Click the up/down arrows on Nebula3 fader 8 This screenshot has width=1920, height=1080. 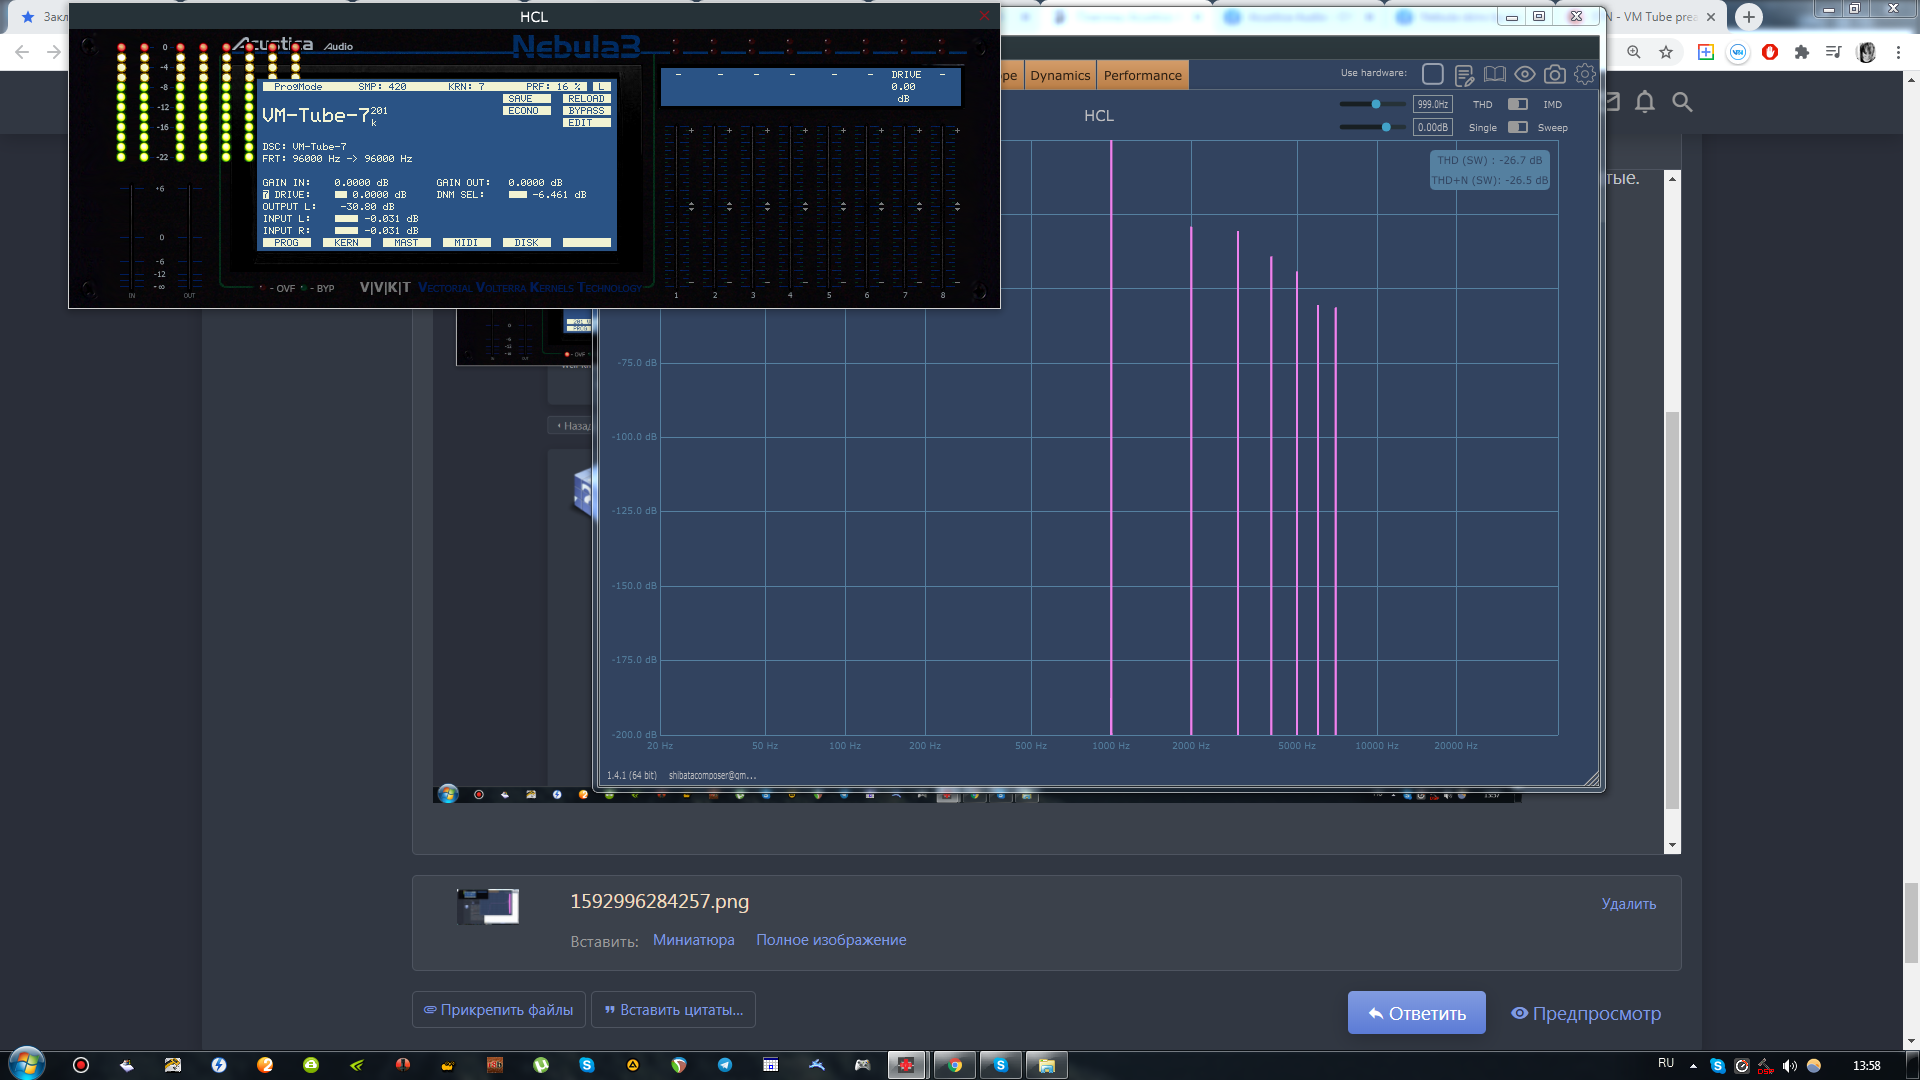(x=957, y=206)
